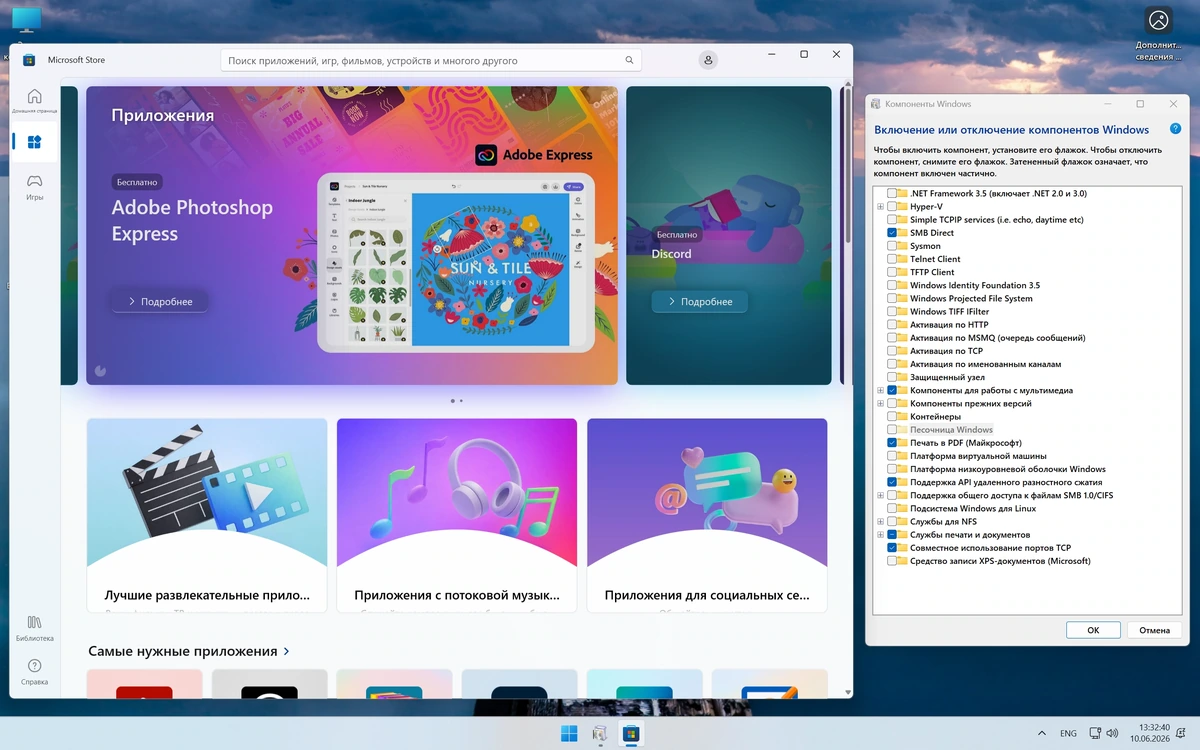Click the Adobe Express logo on the banner
Viewport: 1200px width, 750px height.
tap(486, 155)
